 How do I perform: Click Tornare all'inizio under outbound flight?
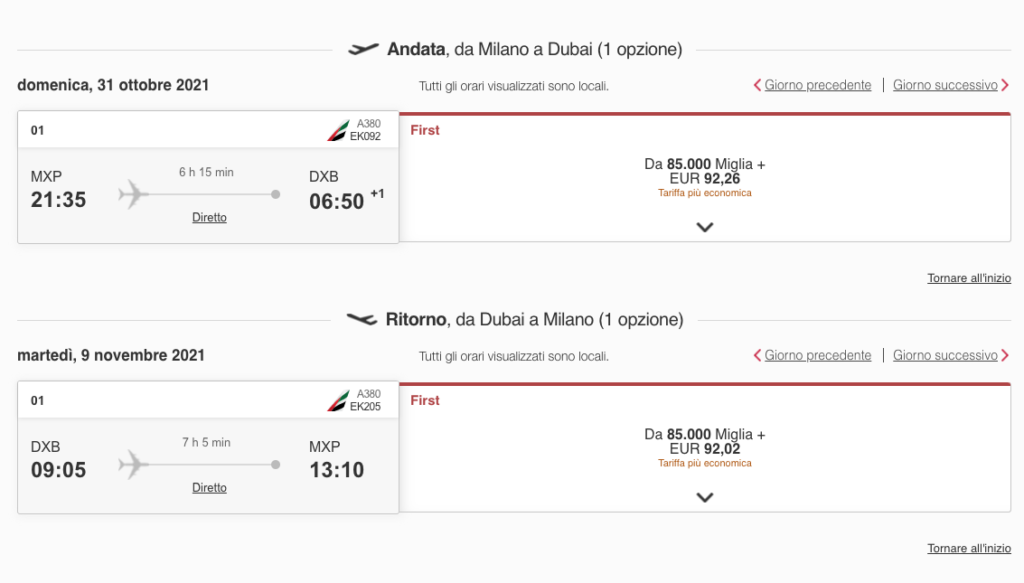(x=969, y=278)
